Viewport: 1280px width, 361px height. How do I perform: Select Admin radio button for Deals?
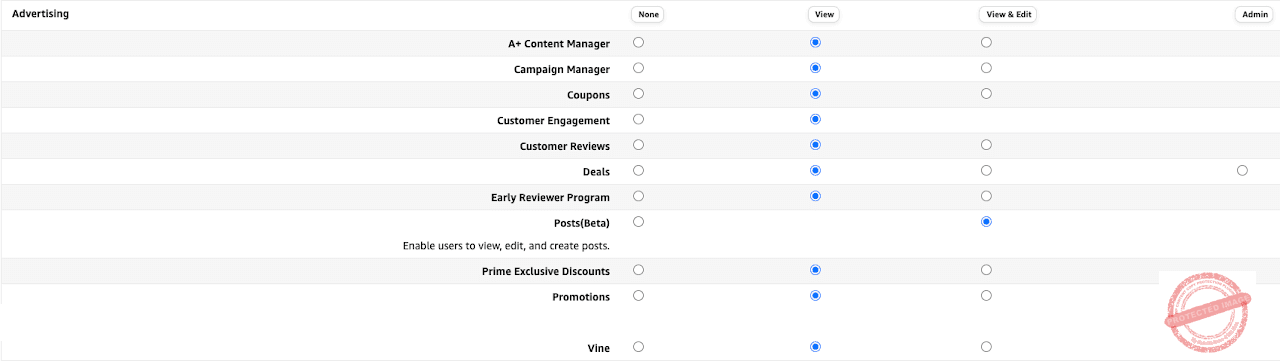point(1242,171)
